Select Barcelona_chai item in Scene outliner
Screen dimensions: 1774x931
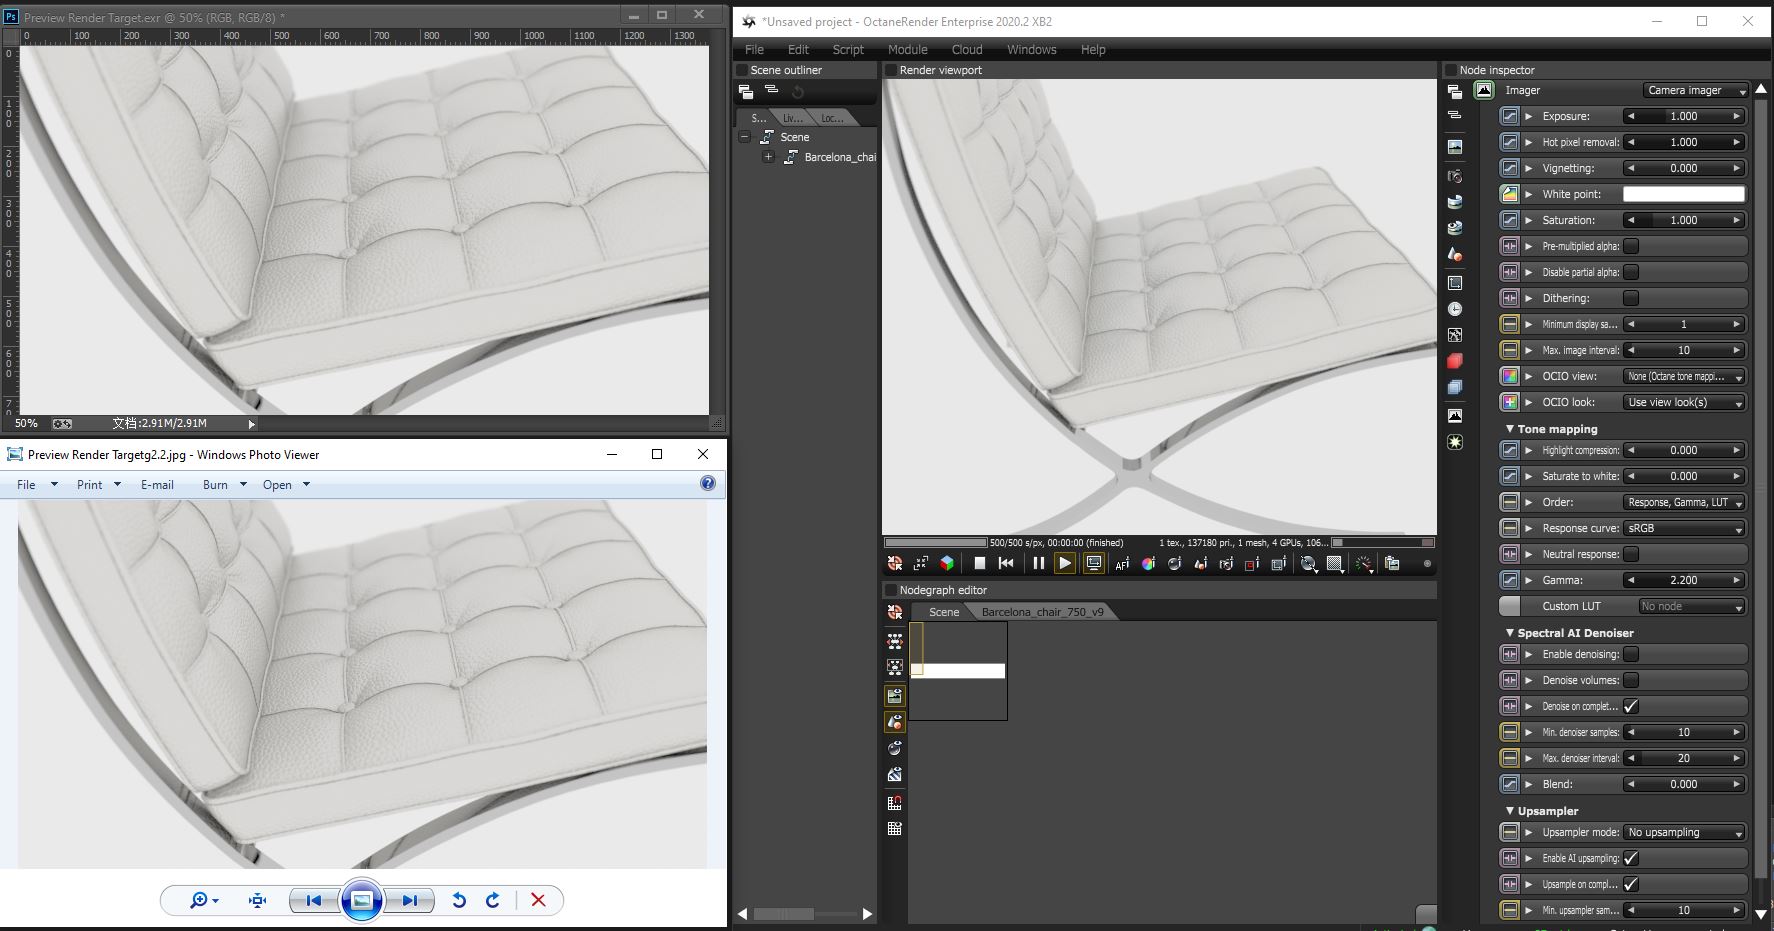coord(839,157)
